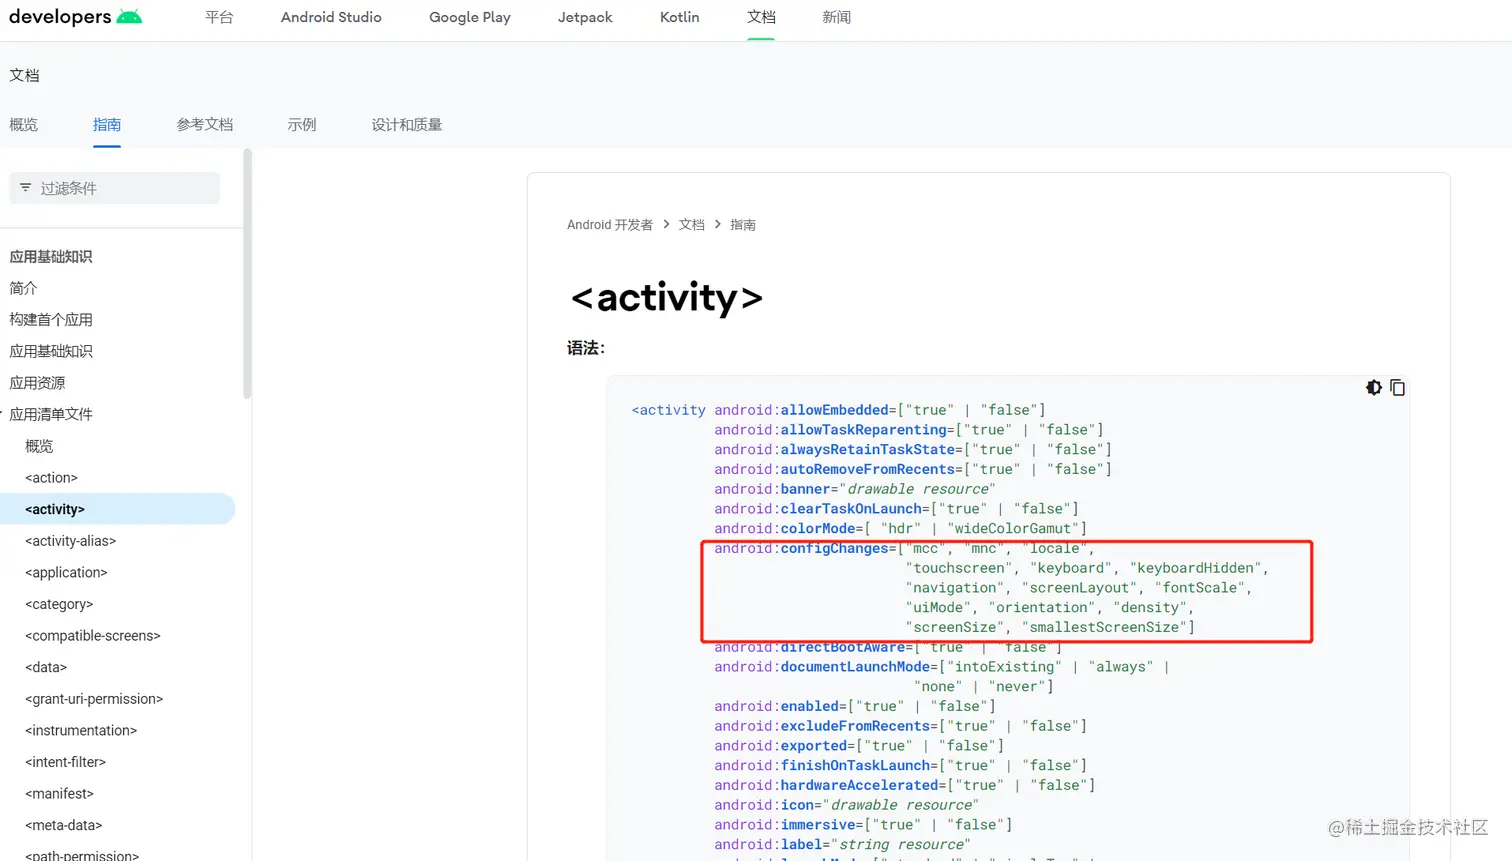Focus the 过滤条件 filter field

[115, 188]
